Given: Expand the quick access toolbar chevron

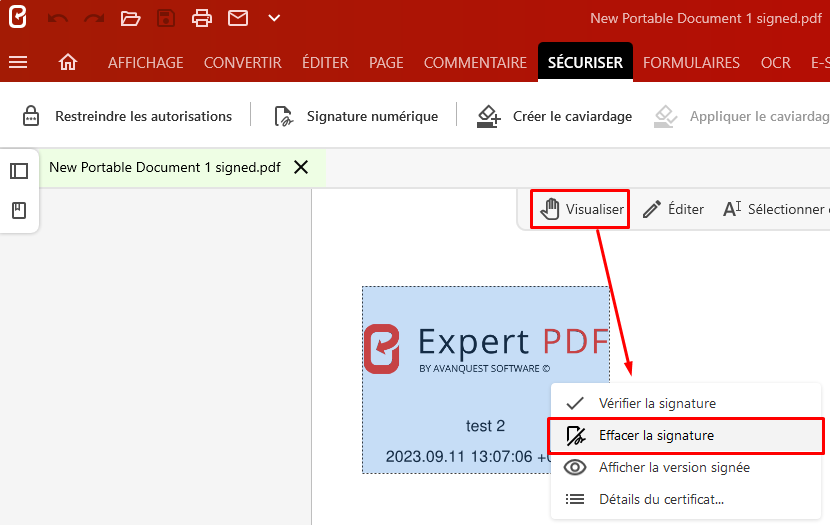Looking at the screenshot, I should [274, 18].
